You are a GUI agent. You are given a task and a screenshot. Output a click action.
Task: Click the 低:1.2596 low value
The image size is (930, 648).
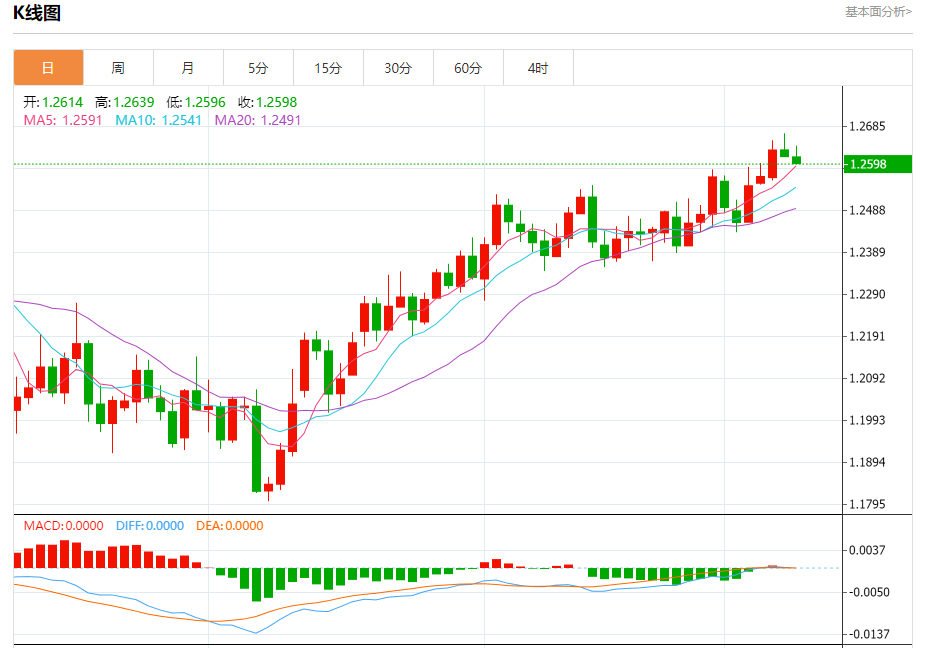tap(196, 102)
